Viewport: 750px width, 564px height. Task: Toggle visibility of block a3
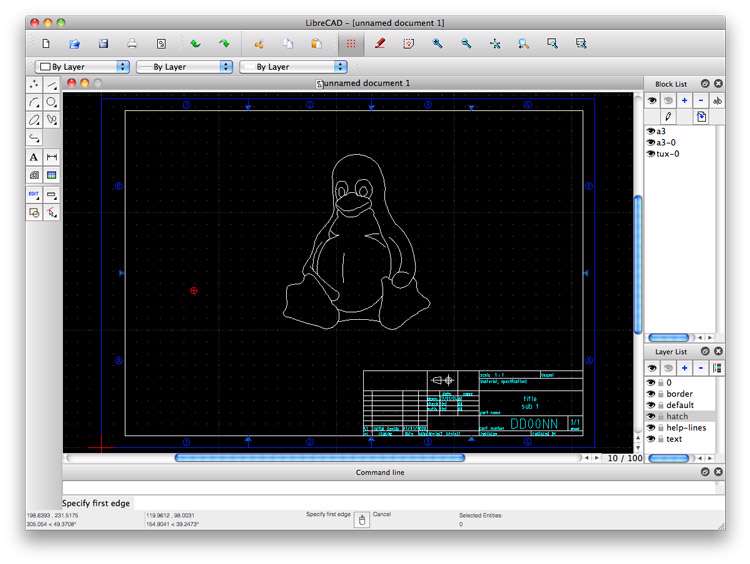point(651,131)
